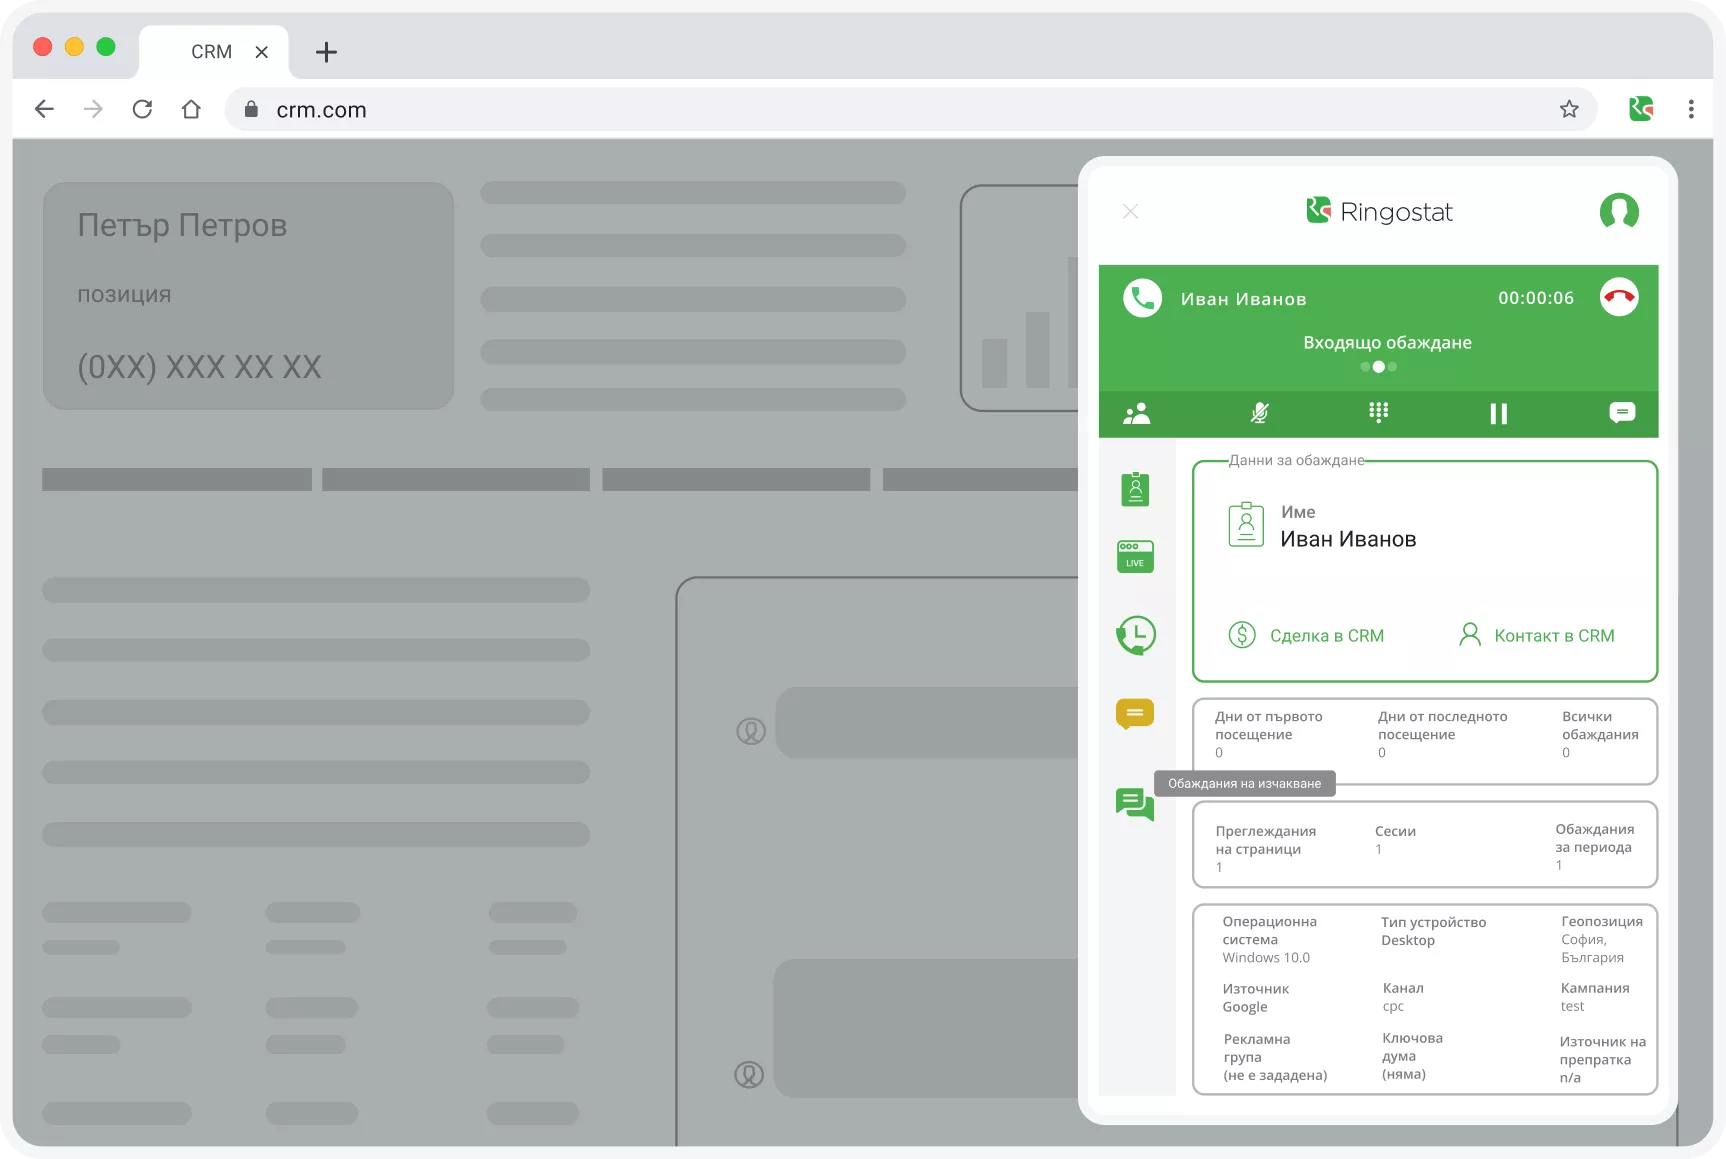The width and height of the screenshot is (1726, 1159).
Task: Click the Петър Петров card in CRM page
Action: [248, 296]
